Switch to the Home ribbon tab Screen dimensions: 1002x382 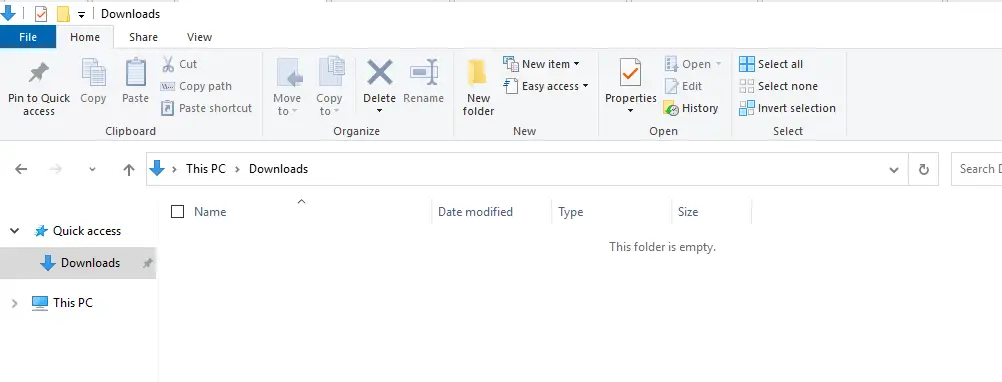(85, 37)
